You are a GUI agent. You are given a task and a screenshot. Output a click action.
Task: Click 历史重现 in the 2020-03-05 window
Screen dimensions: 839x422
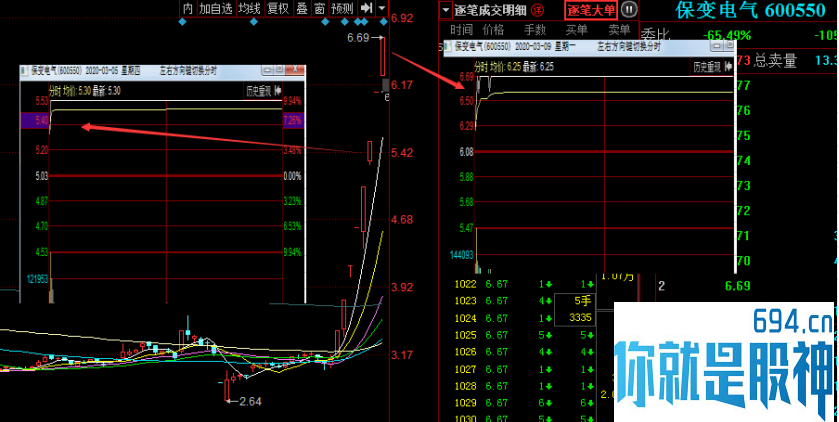point(258,91)
